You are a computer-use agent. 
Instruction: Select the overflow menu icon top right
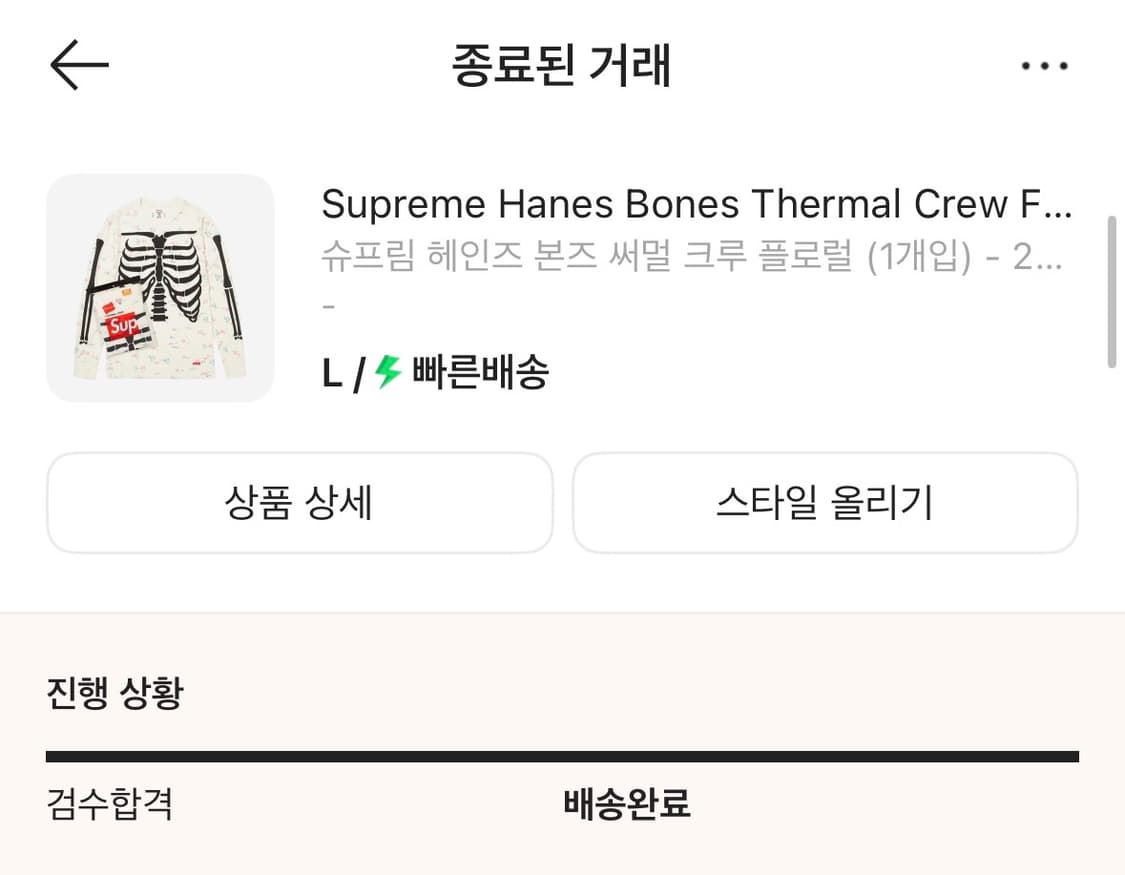1044,64
